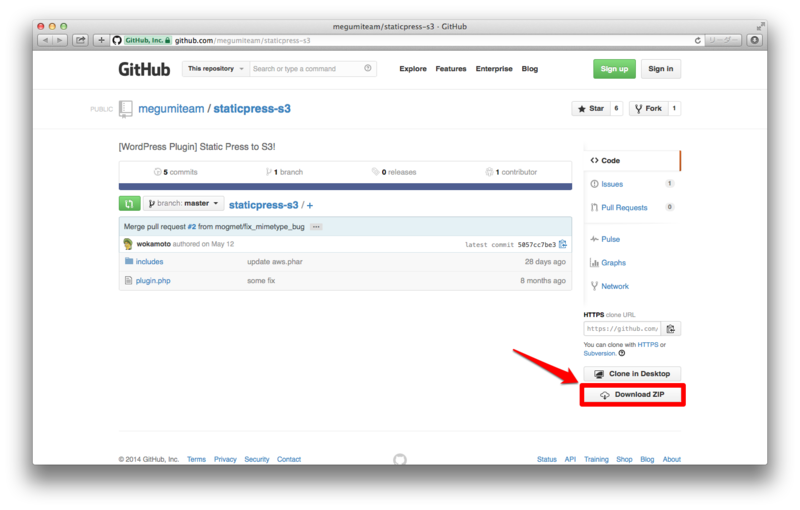Fork the repository
Viewport: 800px width, 510px height.
648,109
